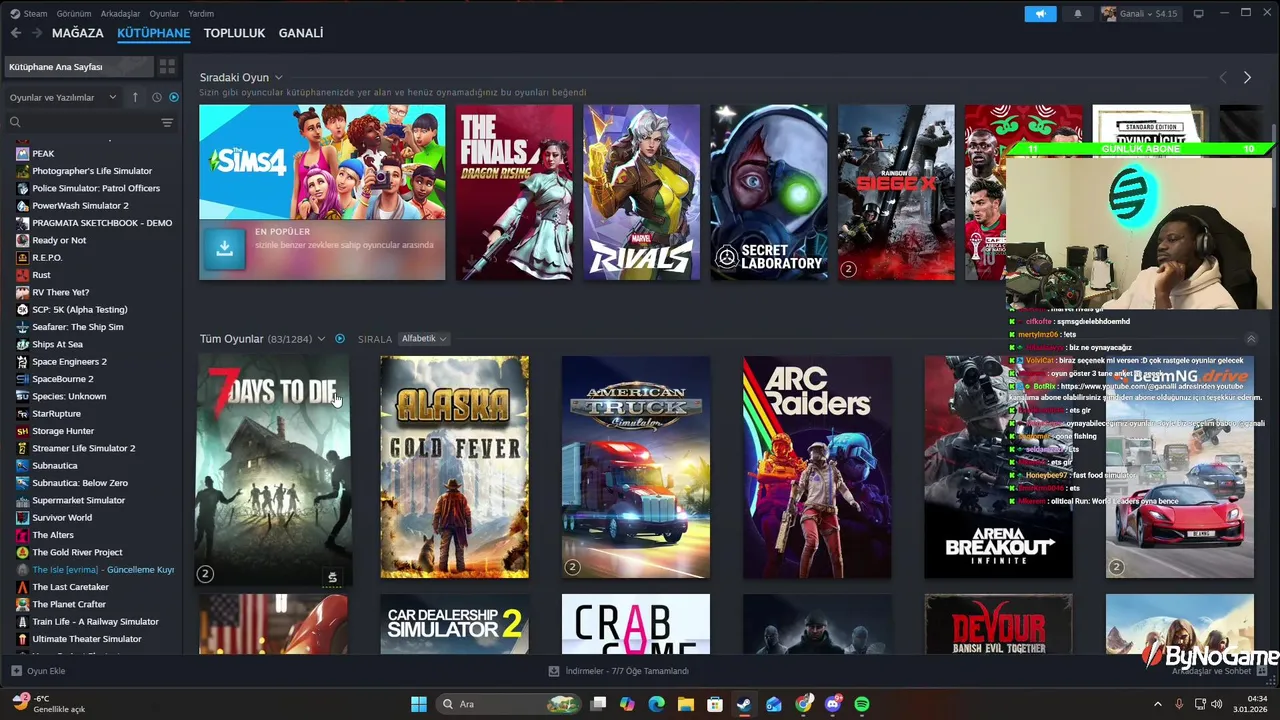Switch to the MAĞAZA tab
Viewport: 1280px width, 720px height.
point(78,33)
